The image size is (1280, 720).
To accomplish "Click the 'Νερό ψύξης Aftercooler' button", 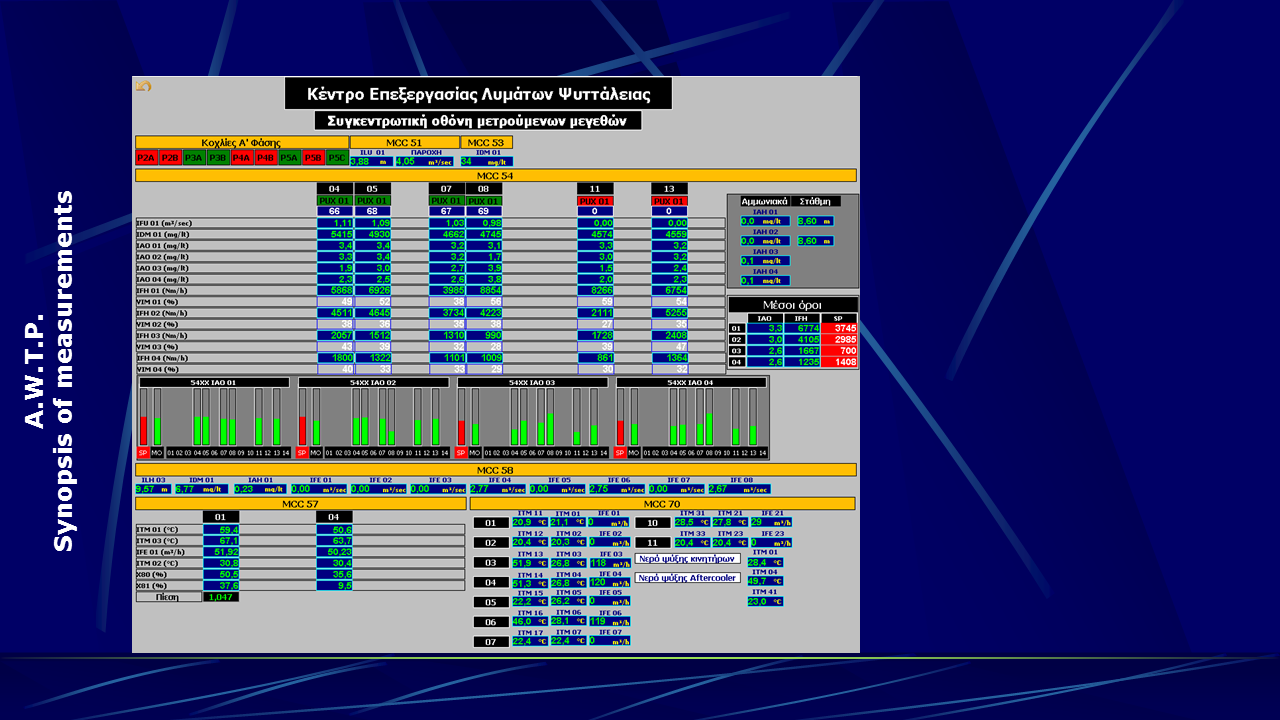I will [688, 578].
